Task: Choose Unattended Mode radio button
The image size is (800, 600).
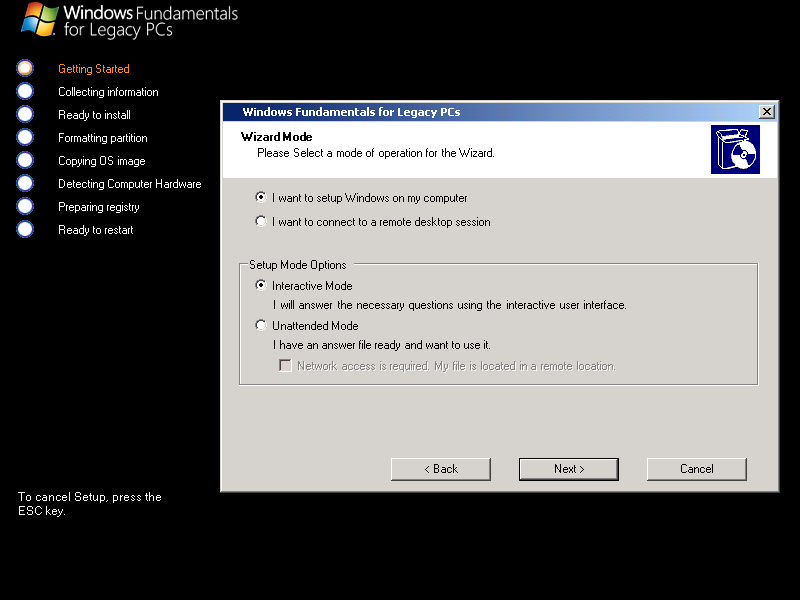Action: [x=261, y=326]
